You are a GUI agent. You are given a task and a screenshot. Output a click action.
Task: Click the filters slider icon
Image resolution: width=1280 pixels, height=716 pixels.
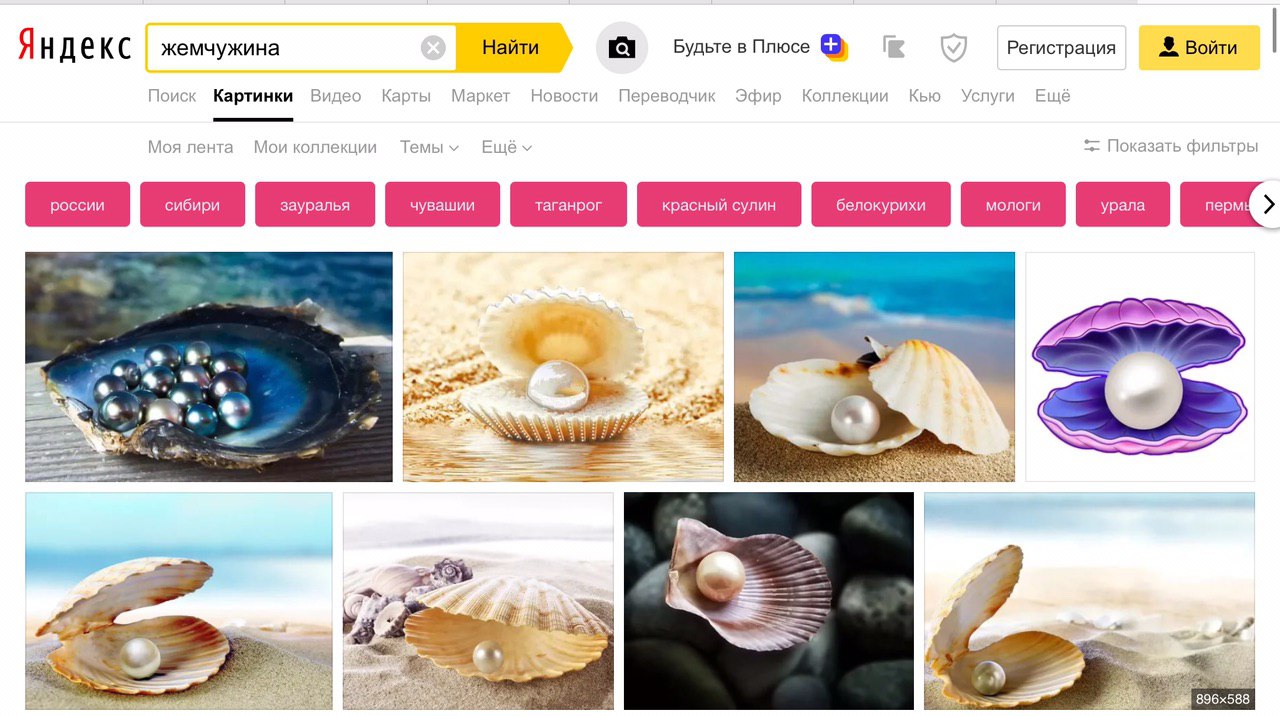(x=1092, y=146)
